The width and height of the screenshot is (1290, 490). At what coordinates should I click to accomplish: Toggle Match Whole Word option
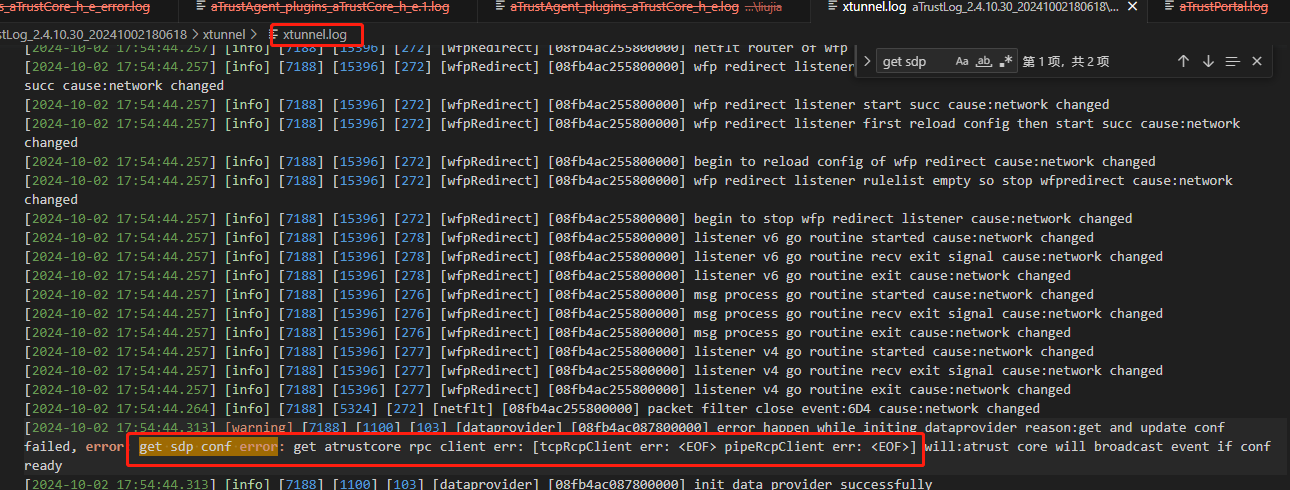(x=984, y=62)
